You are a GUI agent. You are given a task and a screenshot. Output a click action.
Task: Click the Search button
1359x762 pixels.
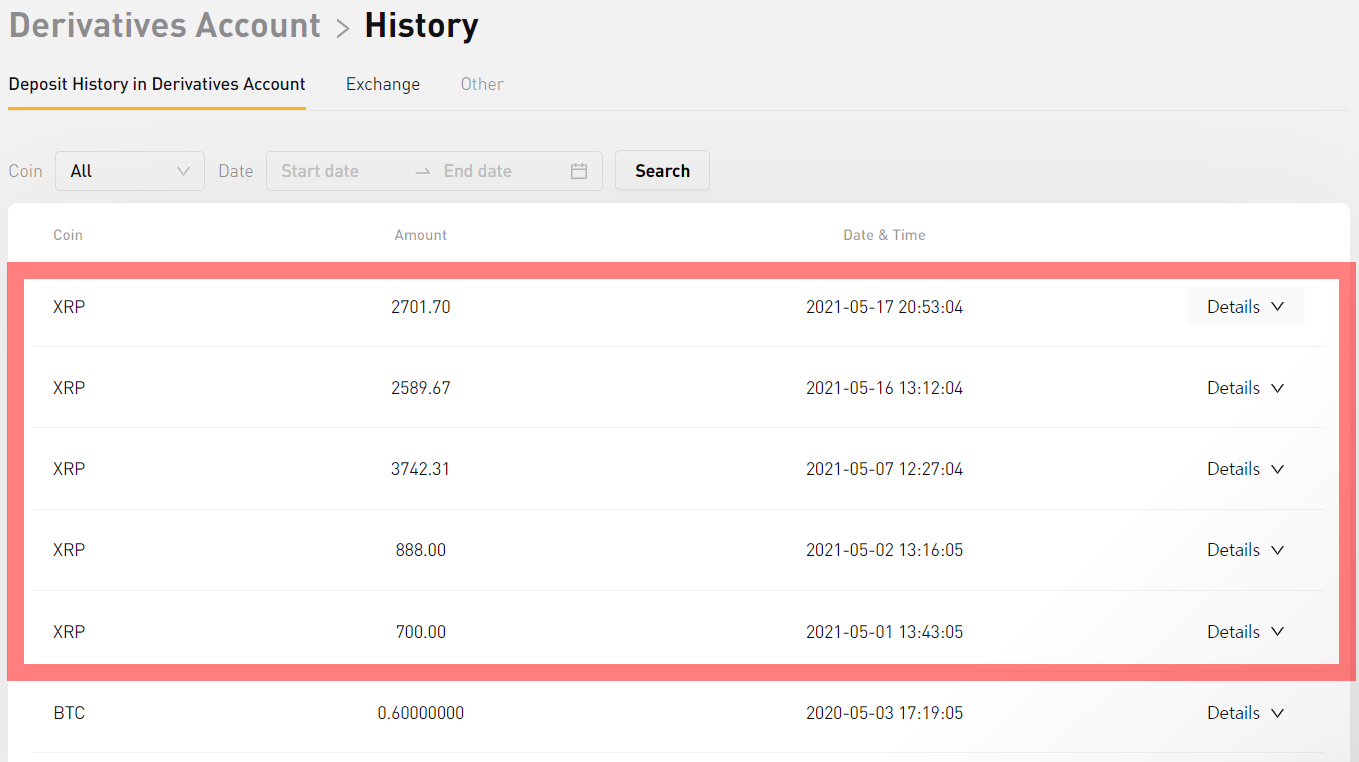click(x=662, y=171)
